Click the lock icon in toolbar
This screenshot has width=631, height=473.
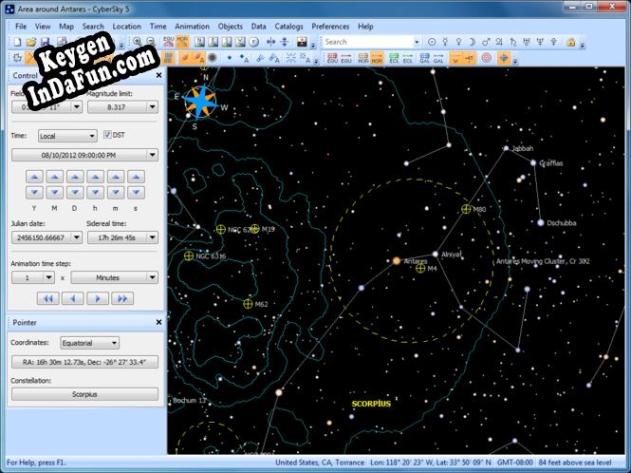571,42
